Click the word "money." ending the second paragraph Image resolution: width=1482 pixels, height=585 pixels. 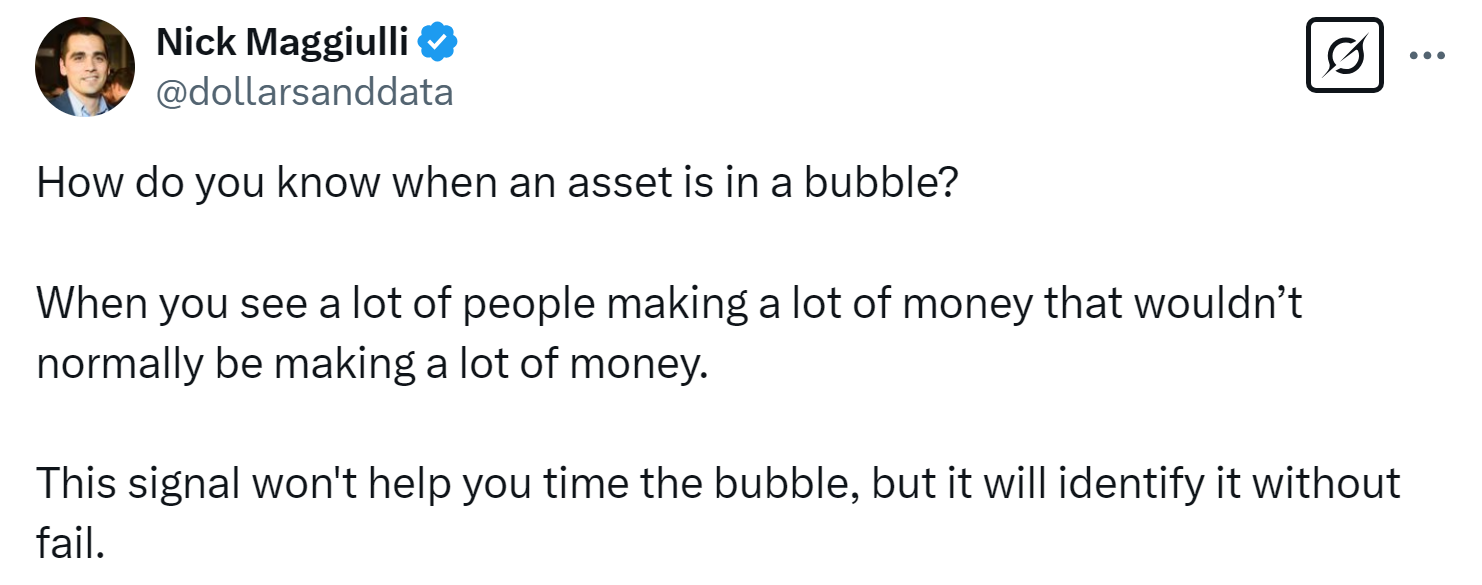point(638,364)
